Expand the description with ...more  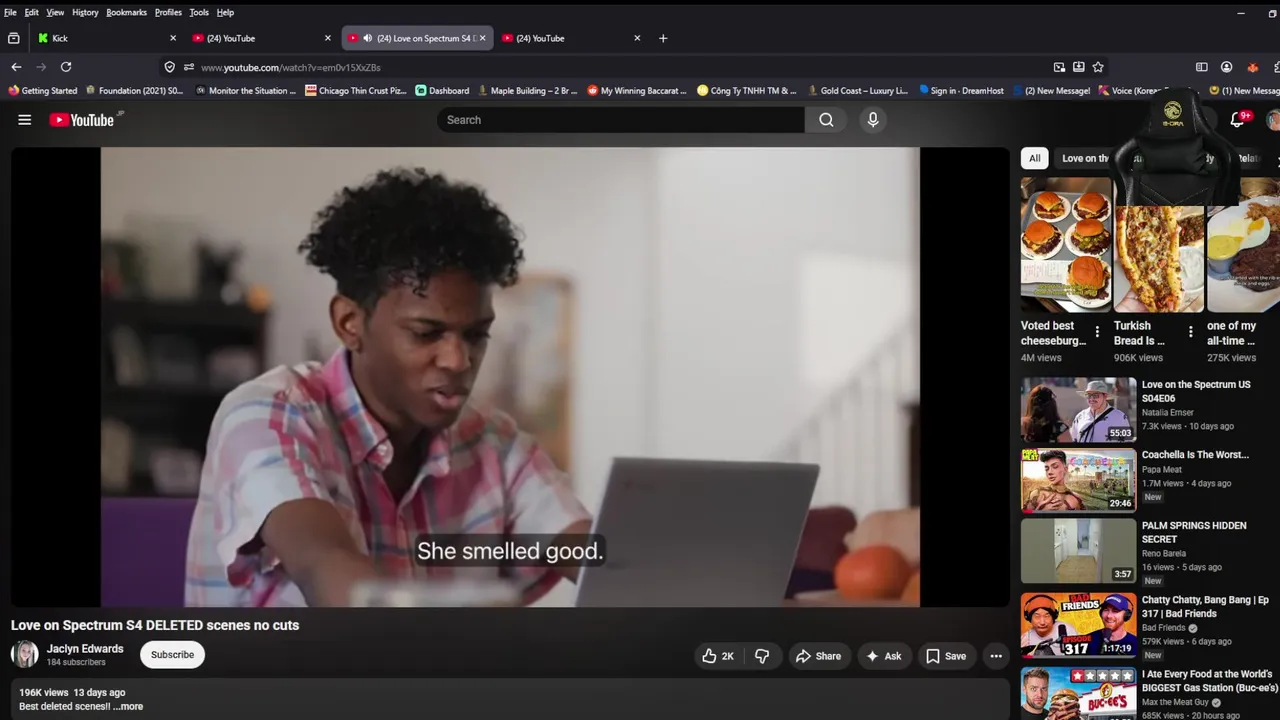(130, 706)
